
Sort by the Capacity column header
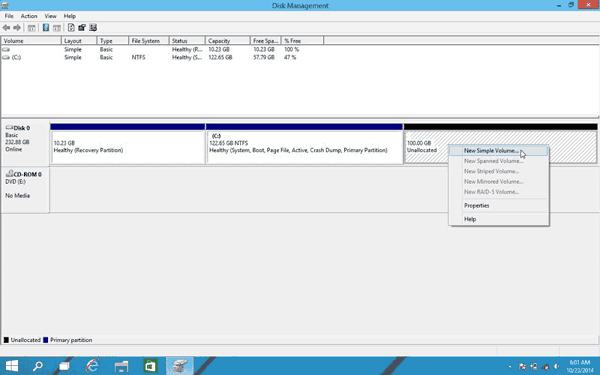pyautogui.click(x=228, y=41)
